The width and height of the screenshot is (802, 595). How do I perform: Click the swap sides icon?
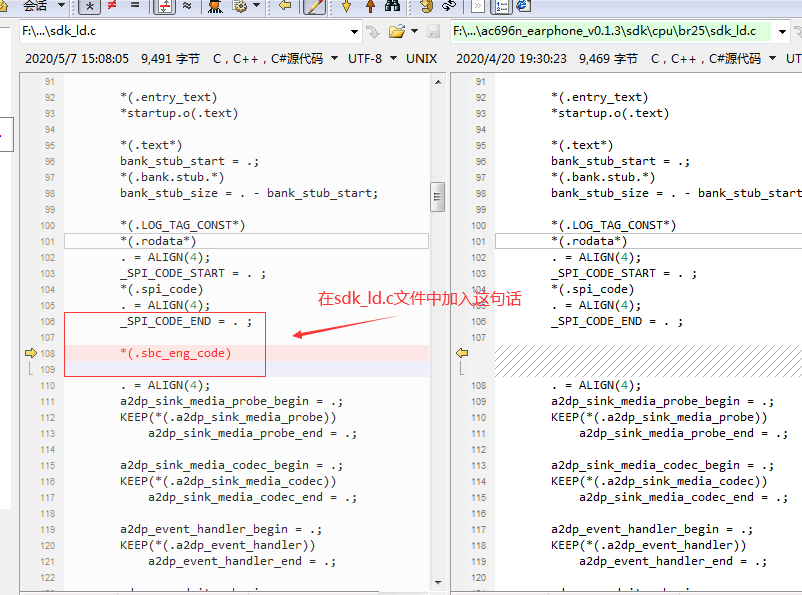(x=449, y=6)
